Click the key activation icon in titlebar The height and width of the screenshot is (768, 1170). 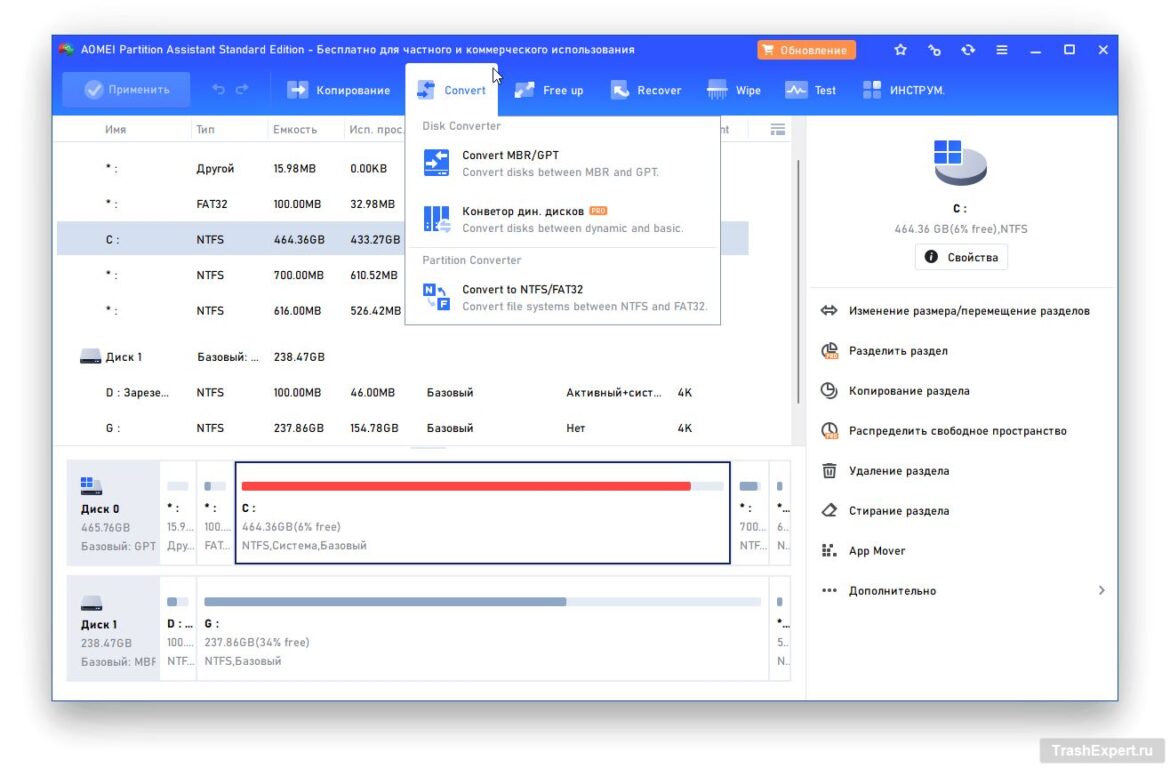pyautogui.click(x=934, y=49)
